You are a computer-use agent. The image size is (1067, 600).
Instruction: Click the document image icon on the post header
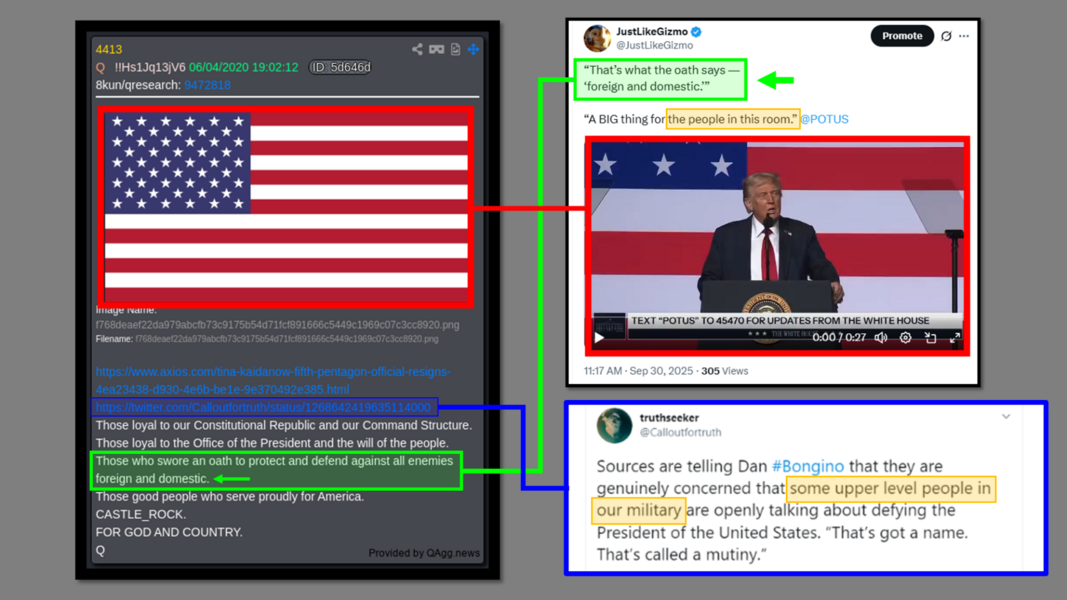click(x=455, y=49)
